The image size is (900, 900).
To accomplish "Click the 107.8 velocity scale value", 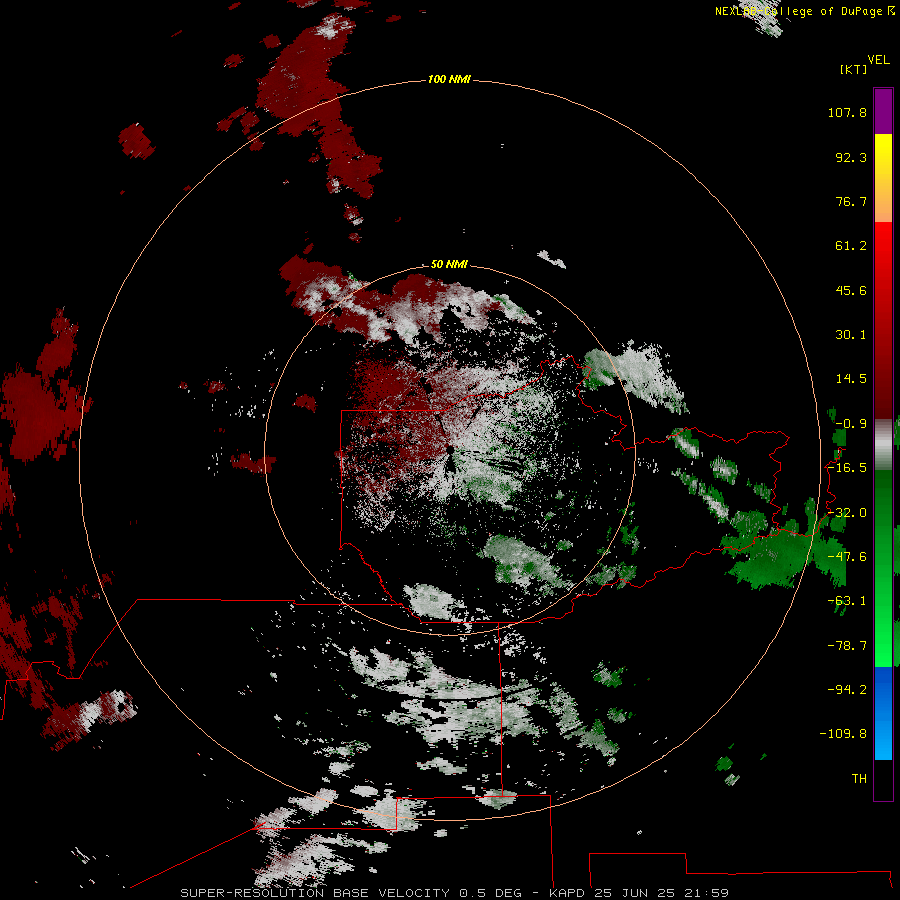I will (847, 112).
